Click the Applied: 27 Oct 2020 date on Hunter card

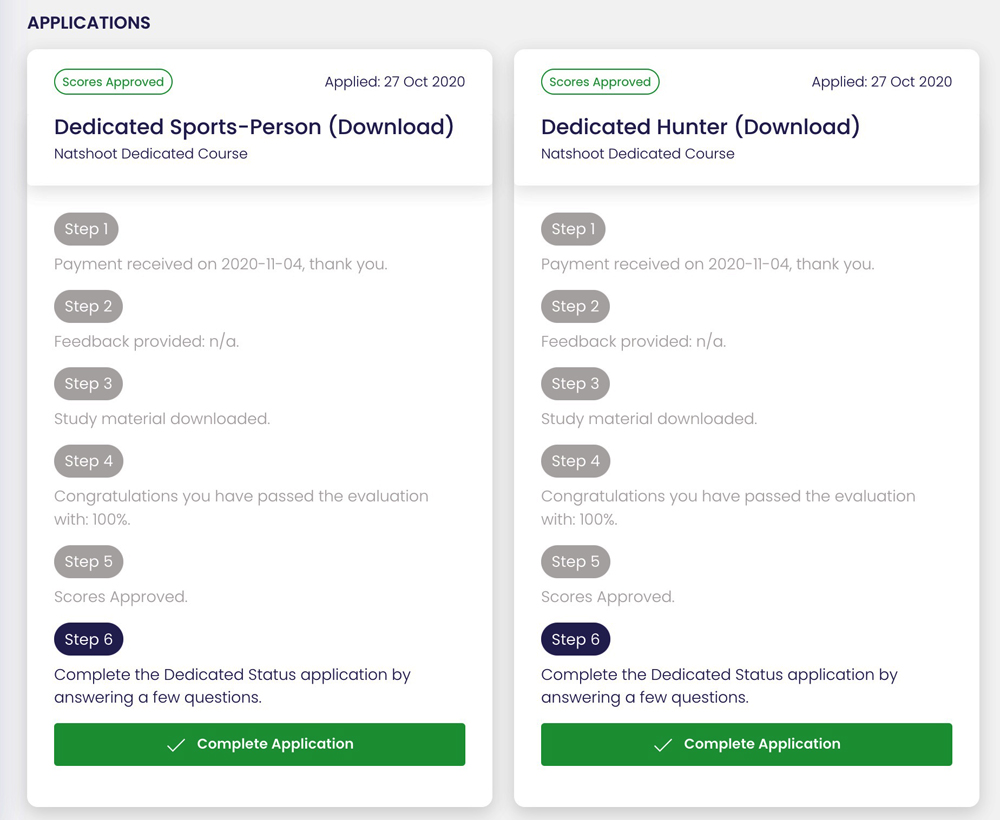(x=881, y=82)
